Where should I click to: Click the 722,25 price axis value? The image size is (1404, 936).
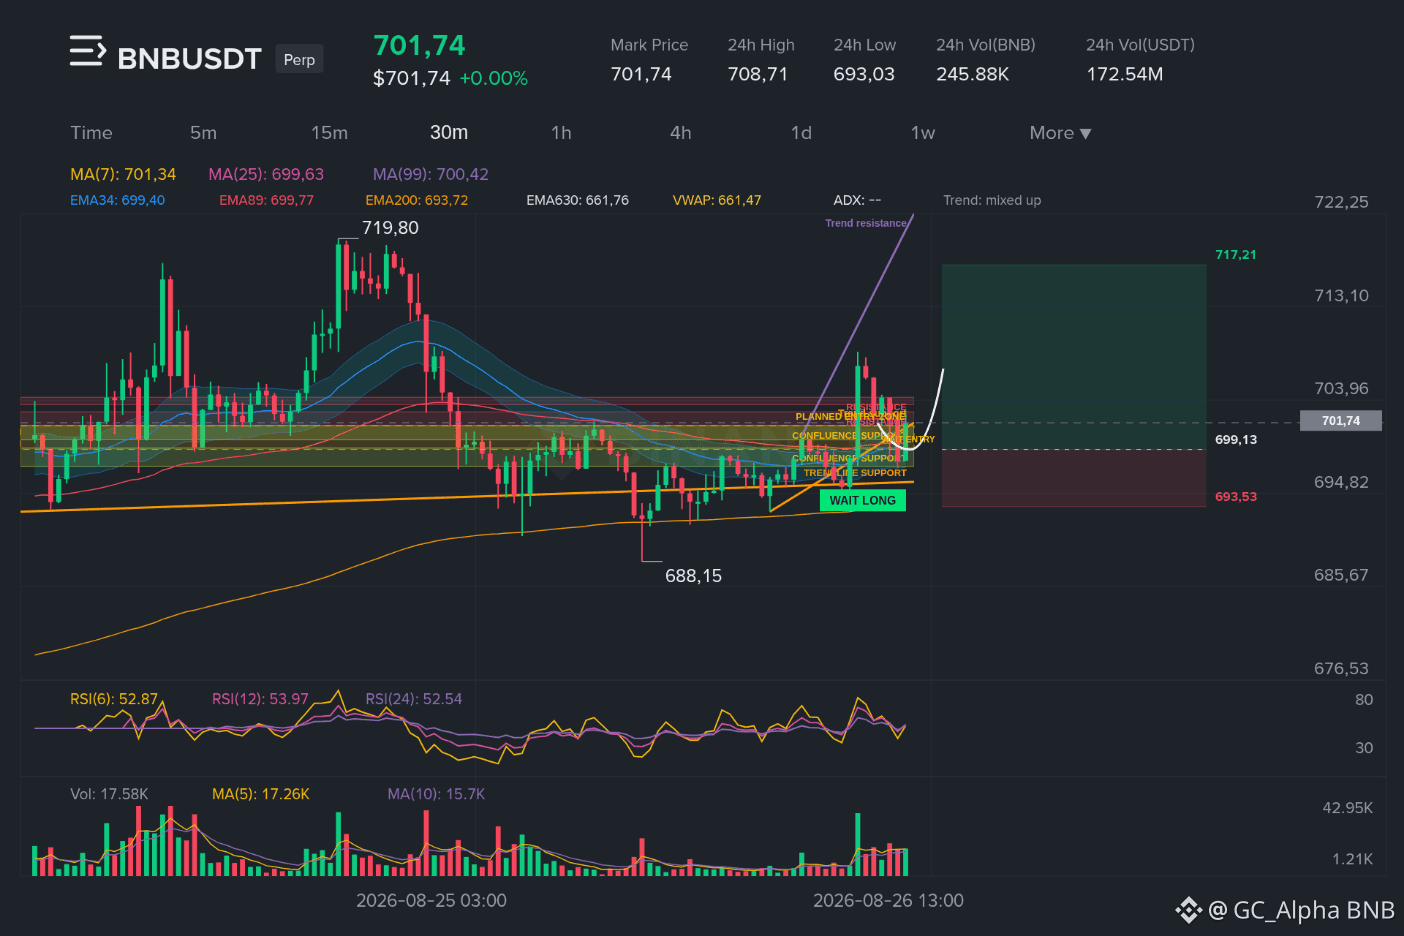coord(1341,202)
